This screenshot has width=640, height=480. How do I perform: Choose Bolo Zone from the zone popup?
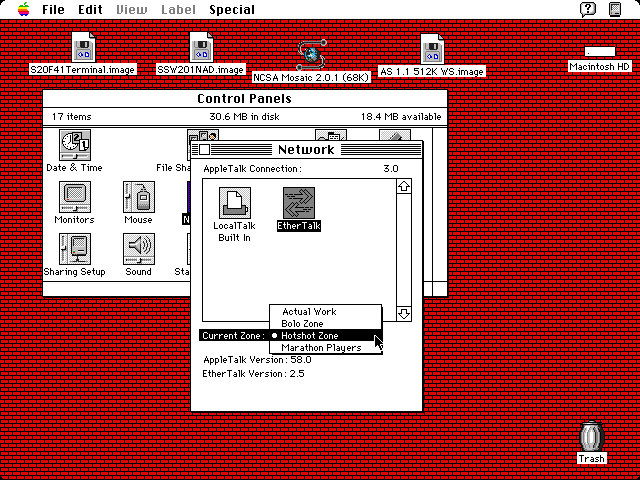326,324
